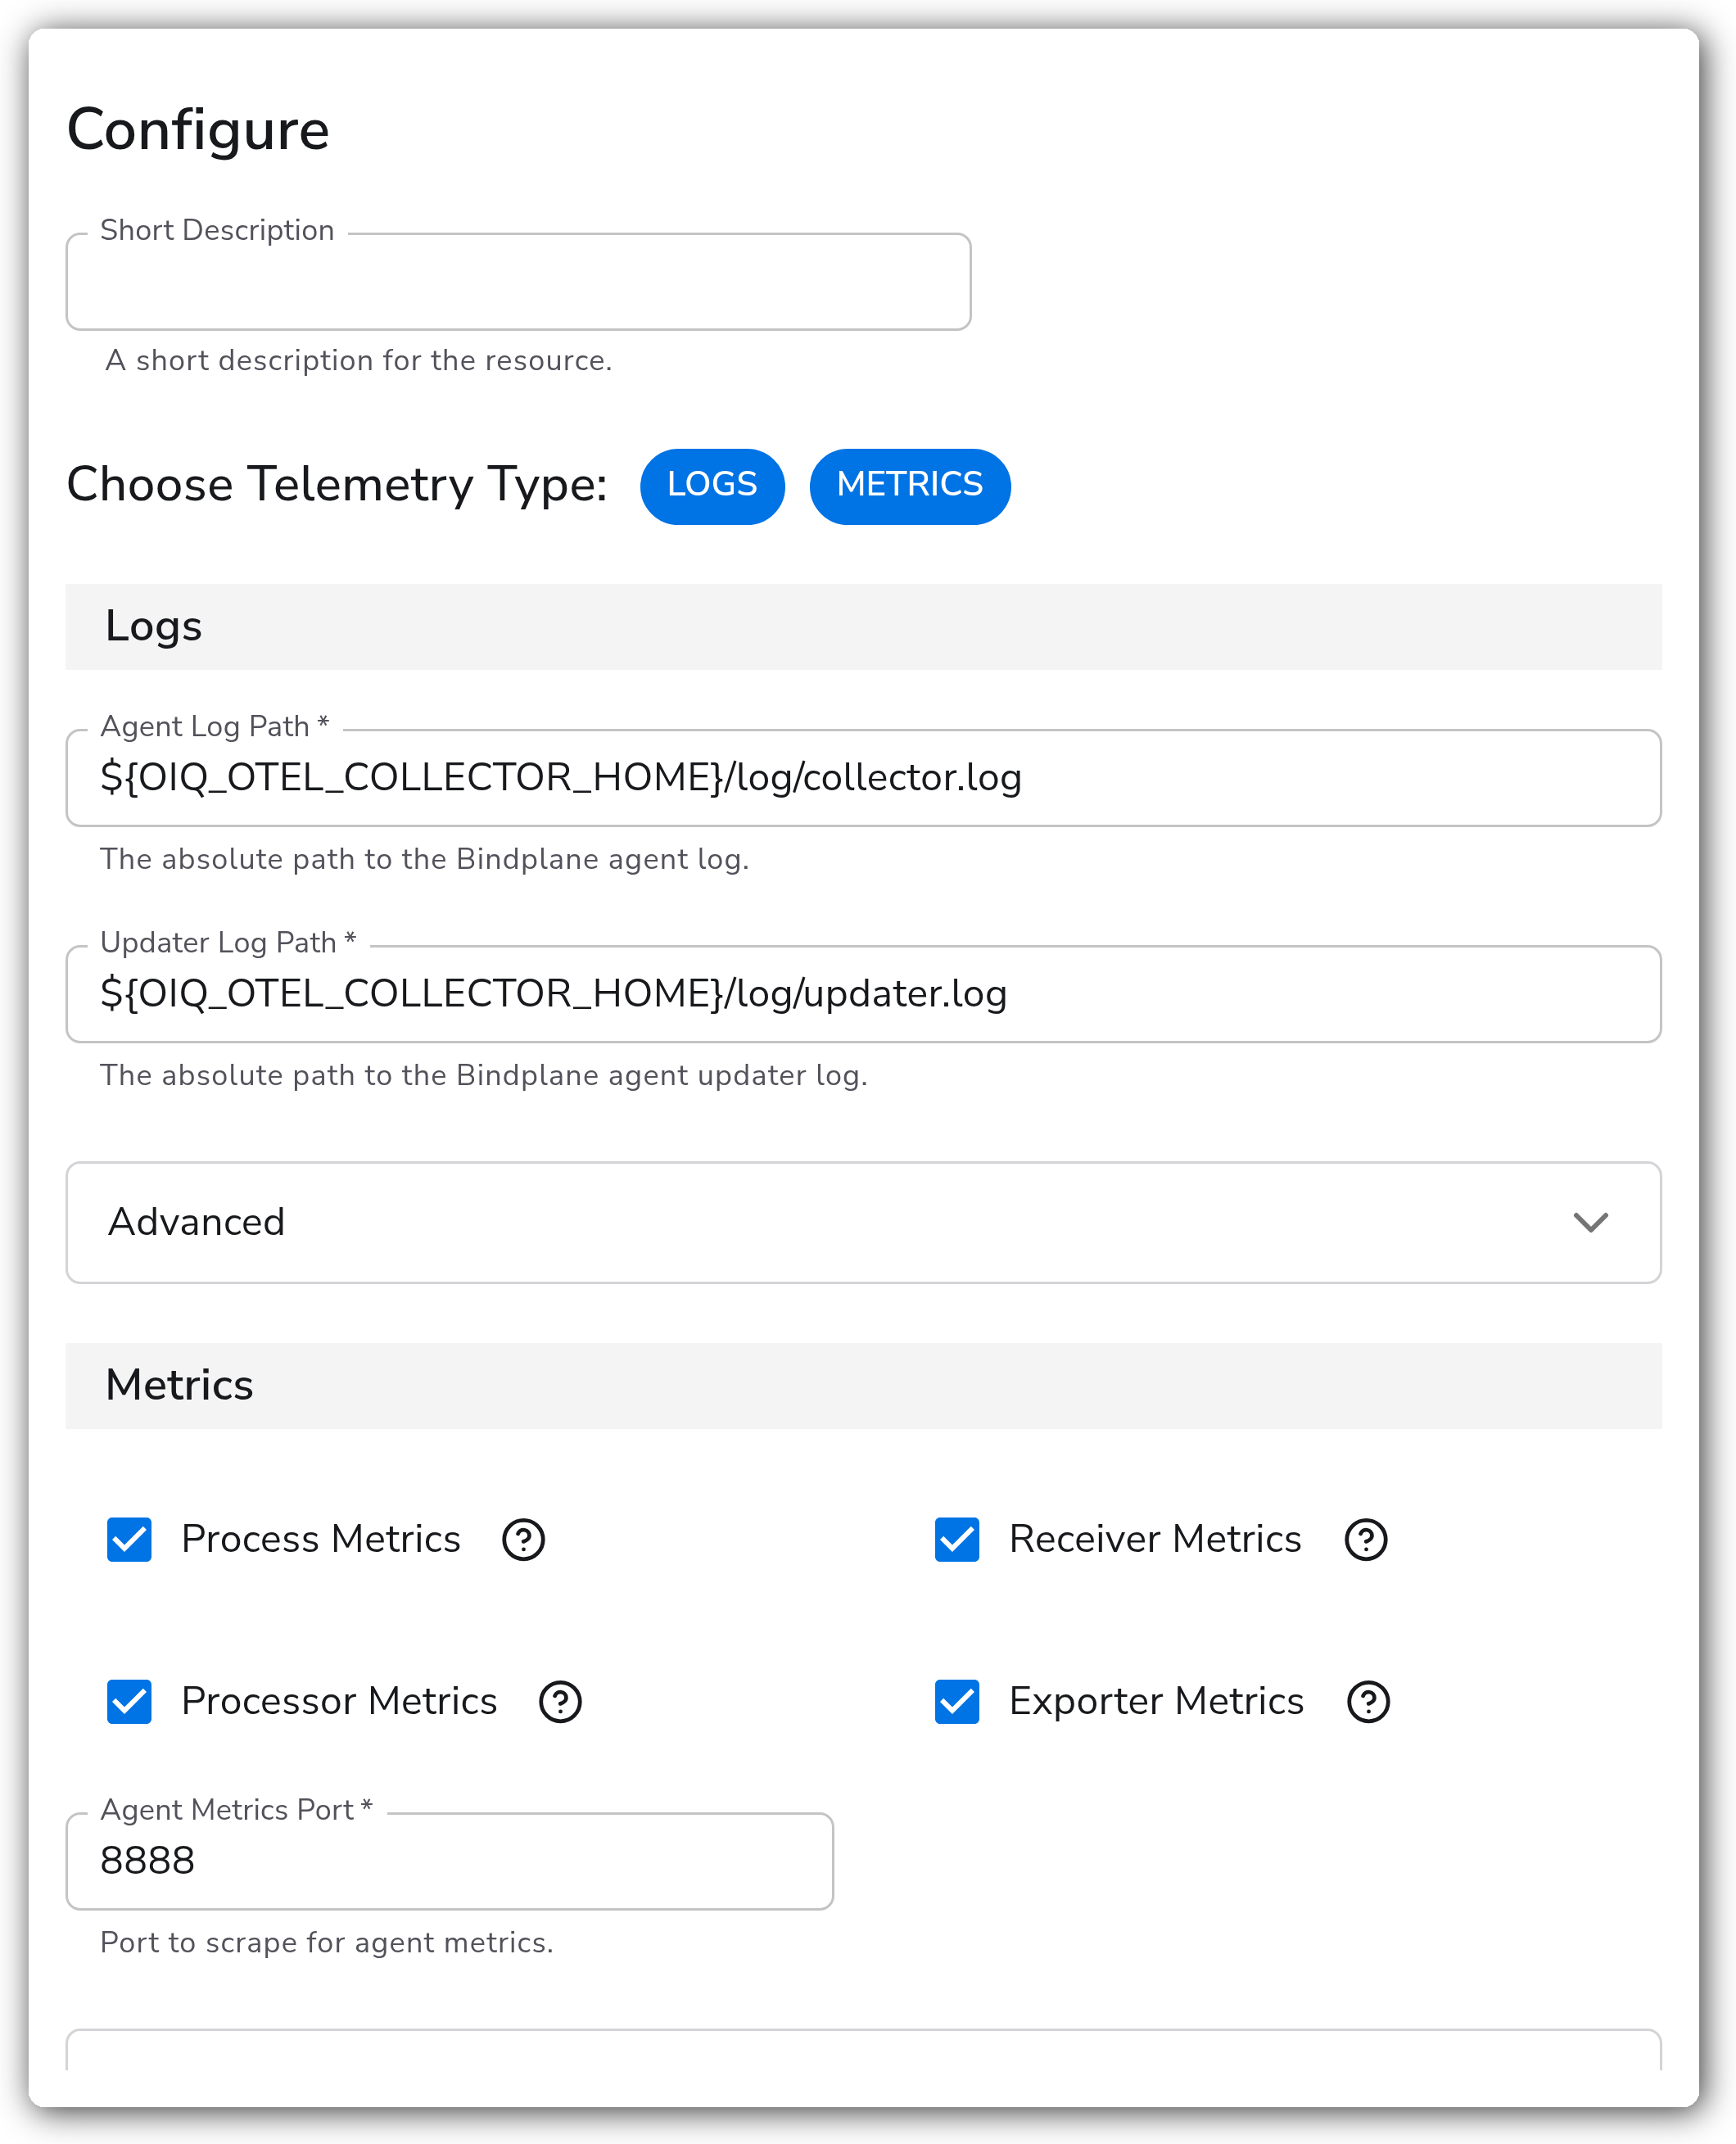Click 'A short description for the resource.' helper
Screen dimensions: 1736x2144
[x=358, y=360]
